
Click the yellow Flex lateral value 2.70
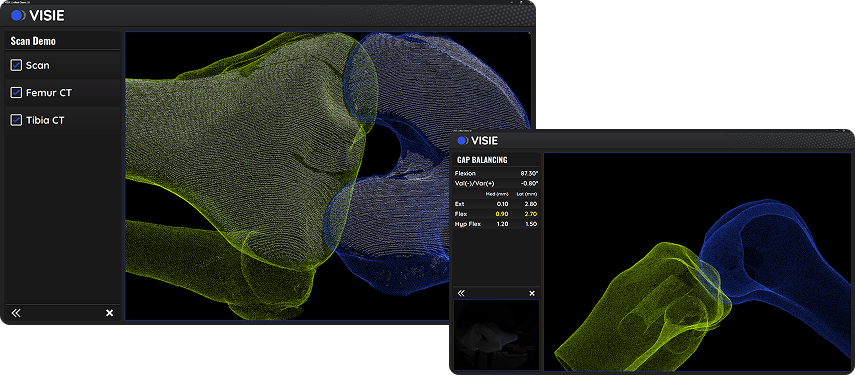point(531,214)
